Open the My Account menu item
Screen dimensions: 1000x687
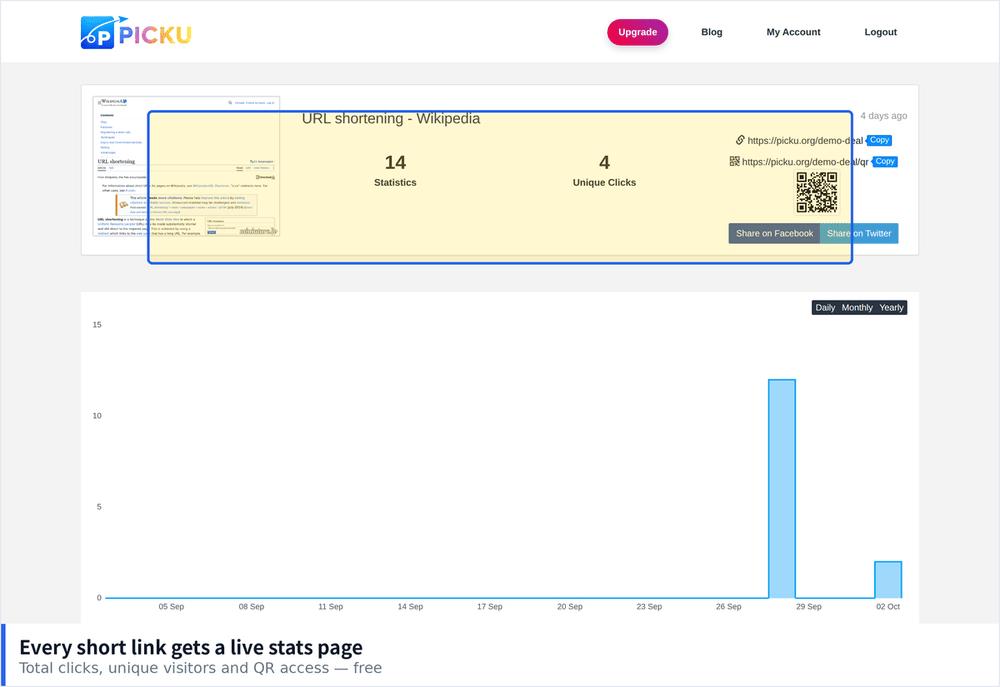[x=793, y=32]
